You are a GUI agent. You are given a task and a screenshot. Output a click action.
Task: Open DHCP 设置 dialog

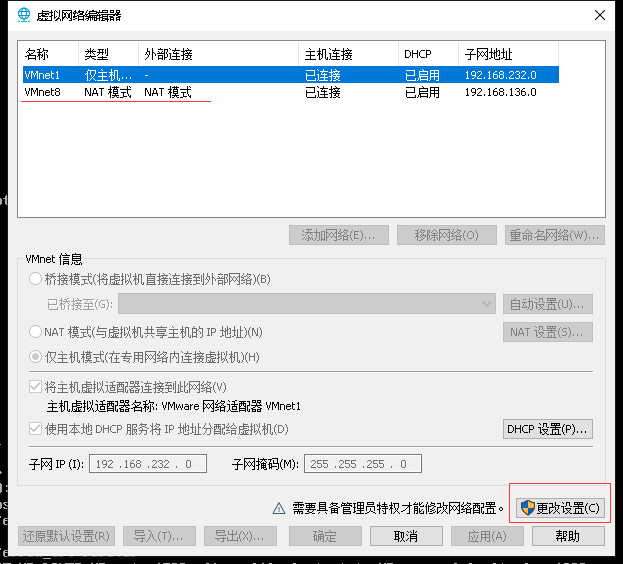(548, 429)
